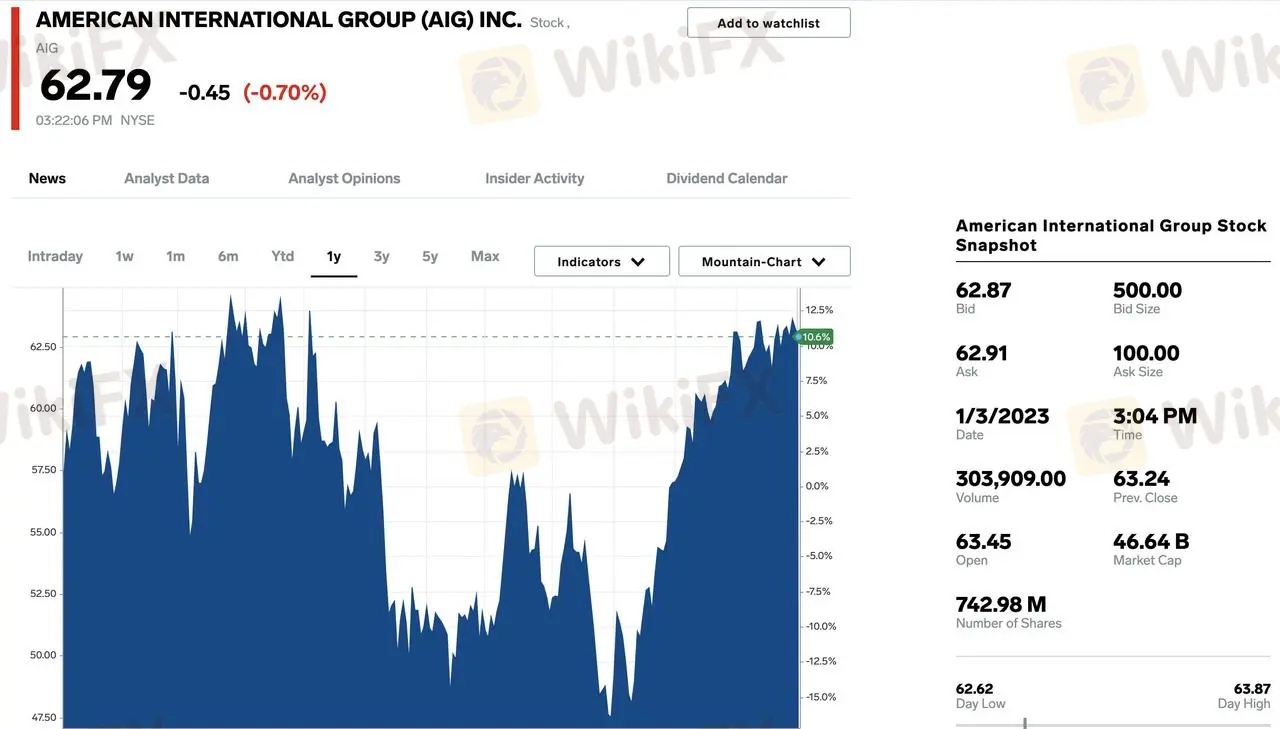
Task: Click the Volume value 303,909.00
Action: tap(1011, 479)
